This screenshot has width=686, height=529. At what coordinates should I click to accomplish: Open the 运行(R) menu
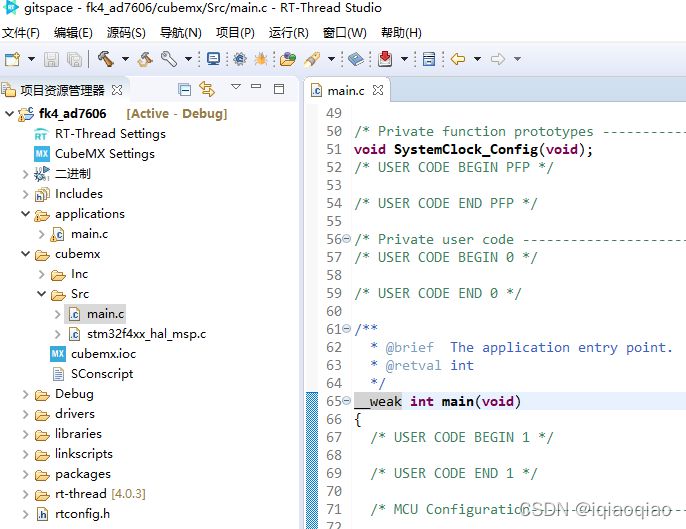point(288,33)
